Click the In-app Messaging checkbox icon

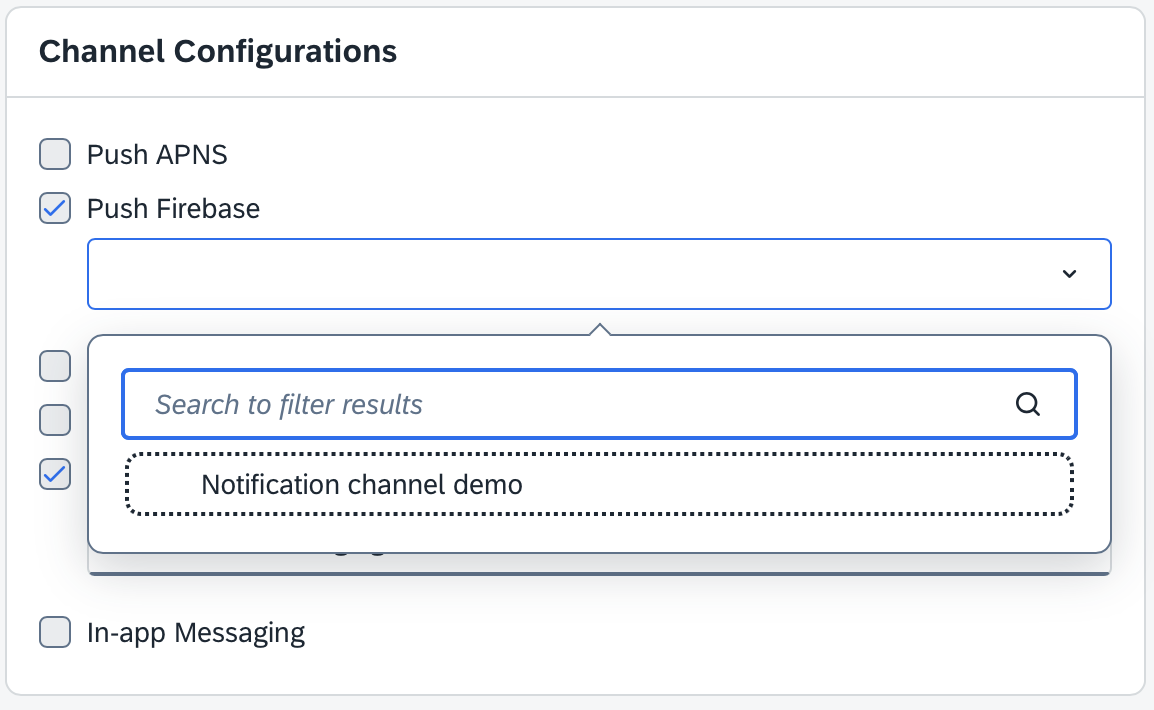point(55,632)
